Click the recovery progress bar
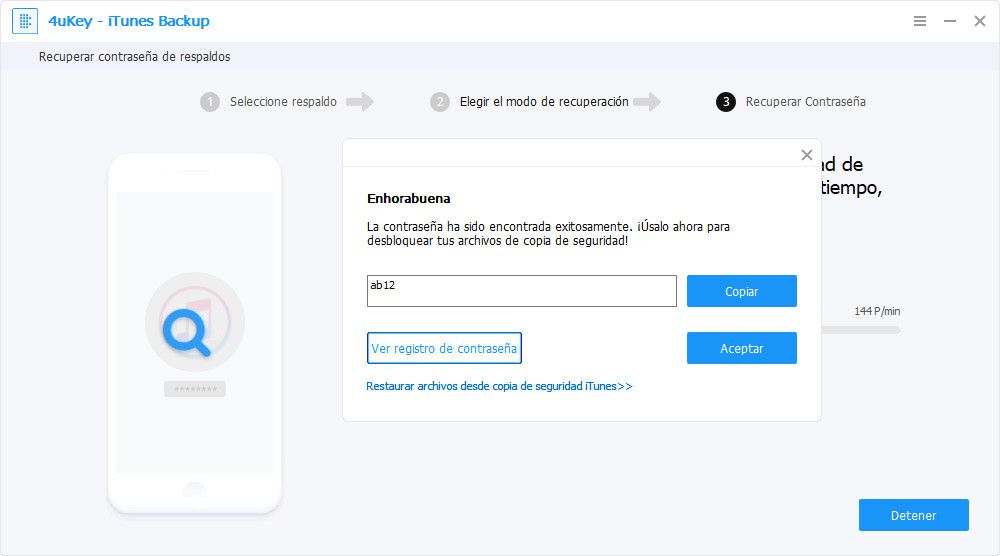This screenshot has height=556, width=1000. pyautogui.click(x=860, y=330)
